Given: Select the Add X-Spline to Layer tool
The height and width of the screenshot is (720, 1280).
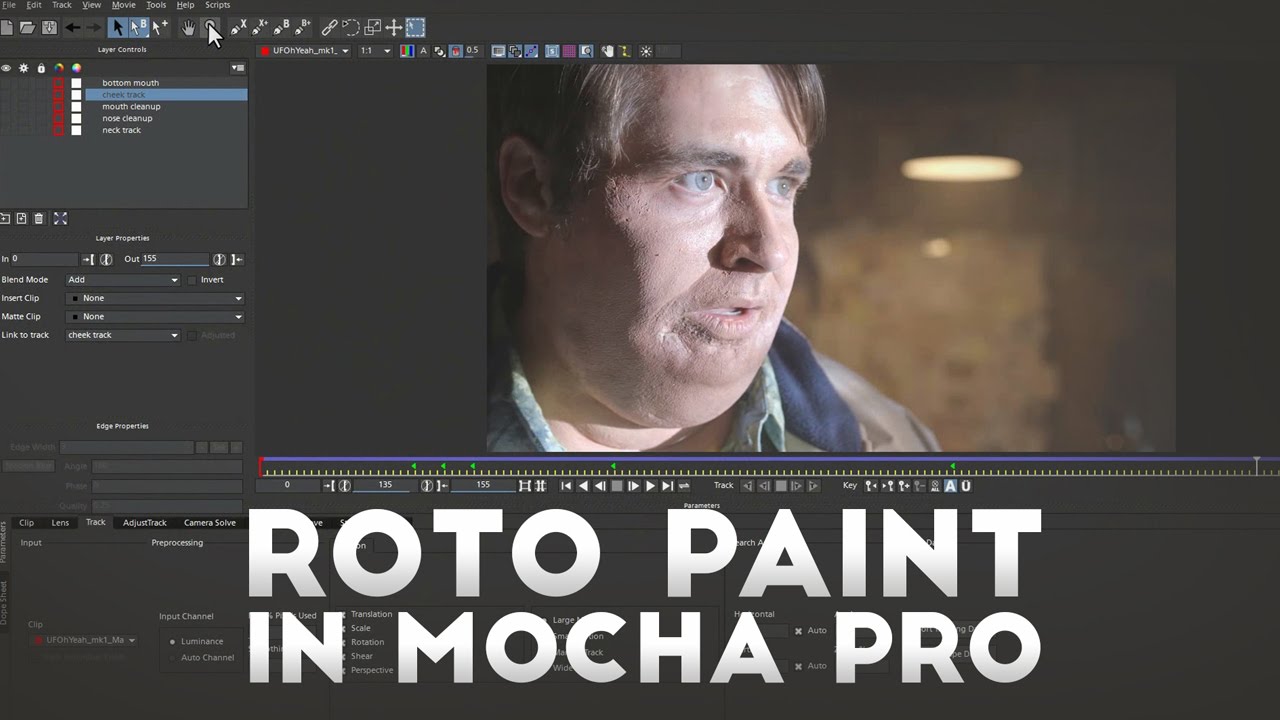Looking at the screenshot, I should click(261, 28).
